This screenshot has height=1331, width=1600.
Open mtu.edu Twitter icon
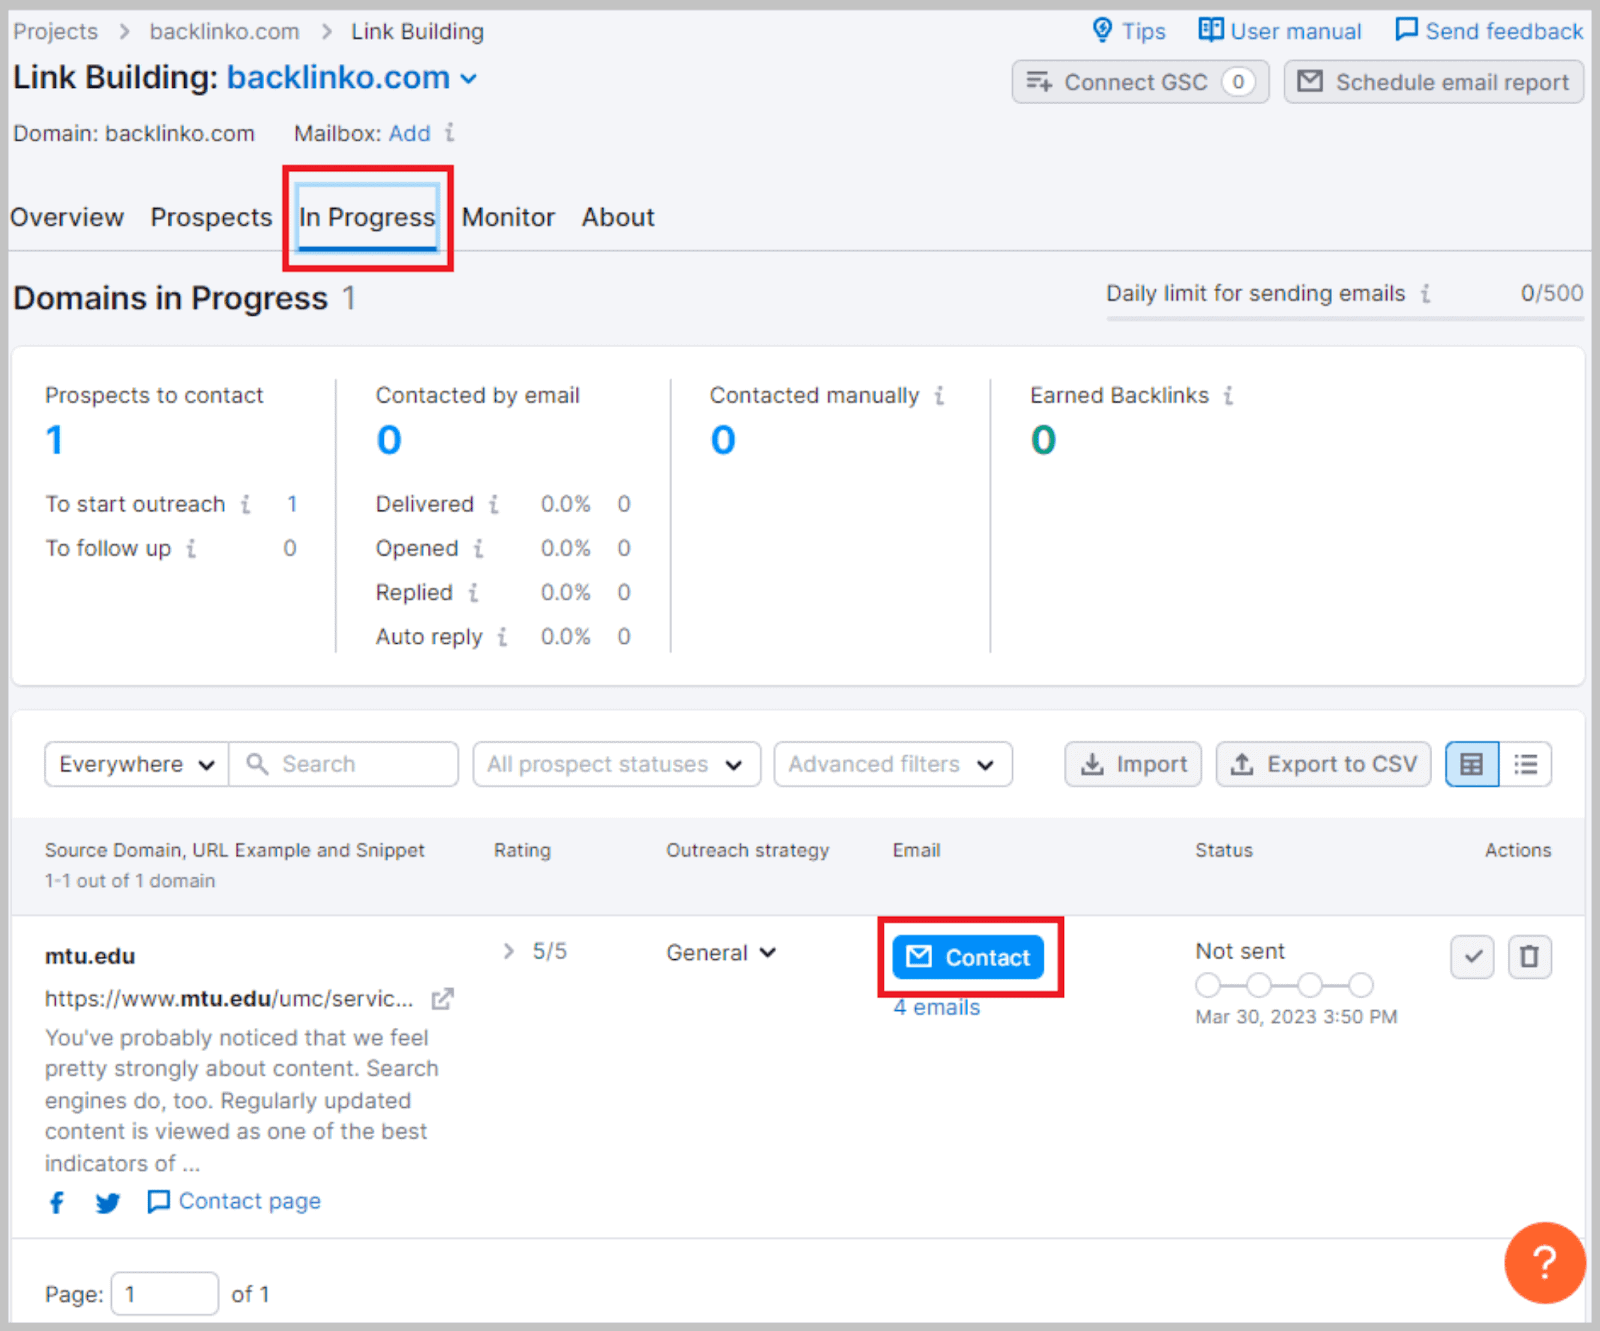point(108,1202)
